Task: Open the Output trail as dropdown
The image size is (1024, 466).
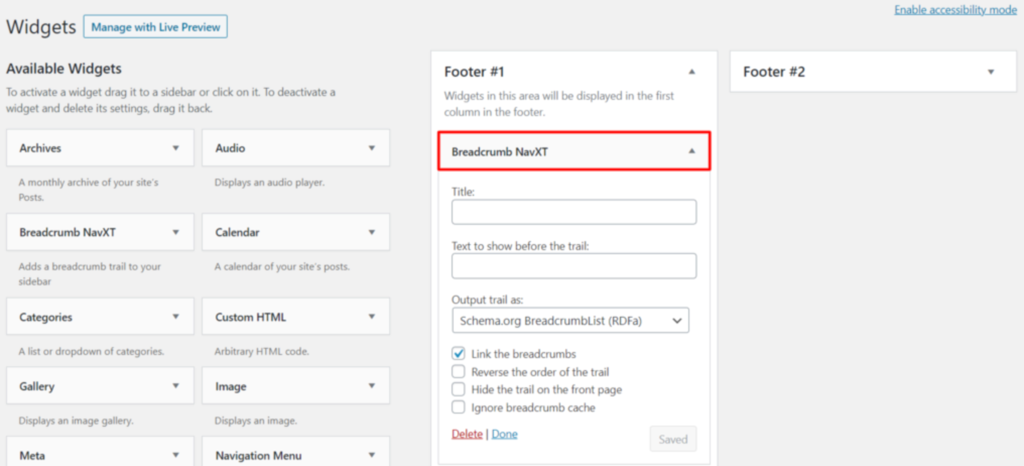Action: [573, 321]
